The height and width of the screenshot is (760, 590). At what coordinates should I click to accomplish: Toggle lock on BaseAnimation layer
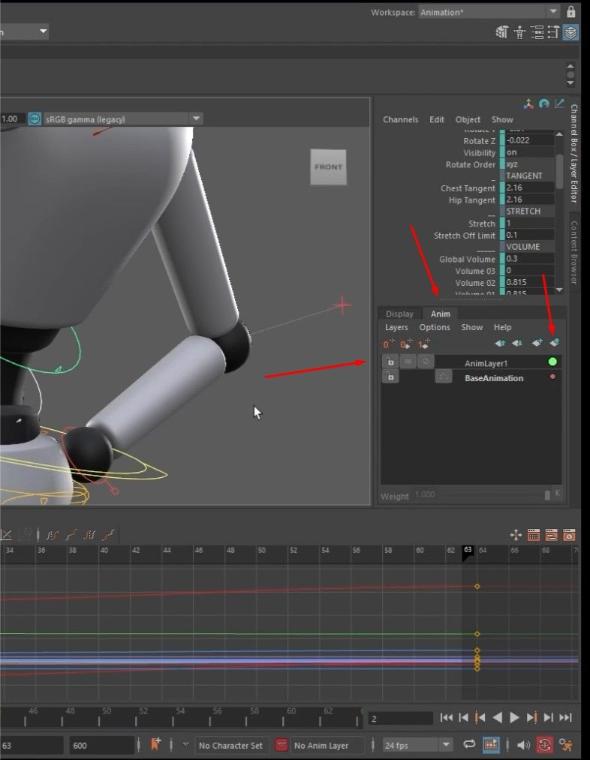[390, 377]
